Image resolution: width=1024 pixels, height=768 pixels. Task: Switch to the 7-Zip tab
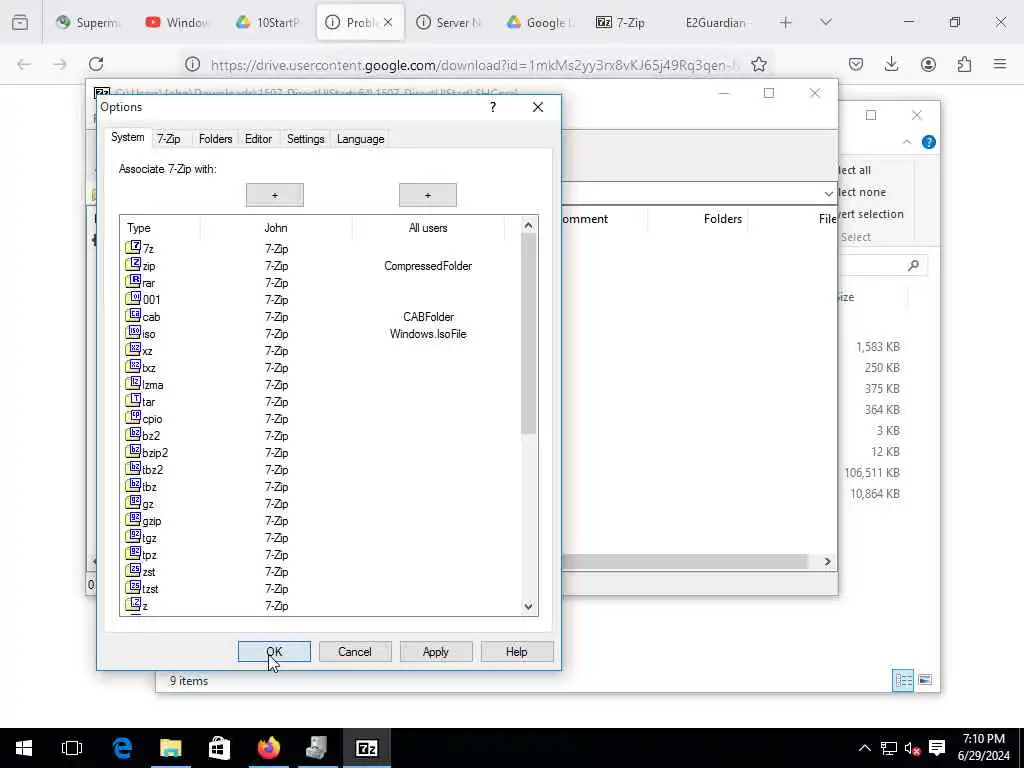[x=168, y=139]
